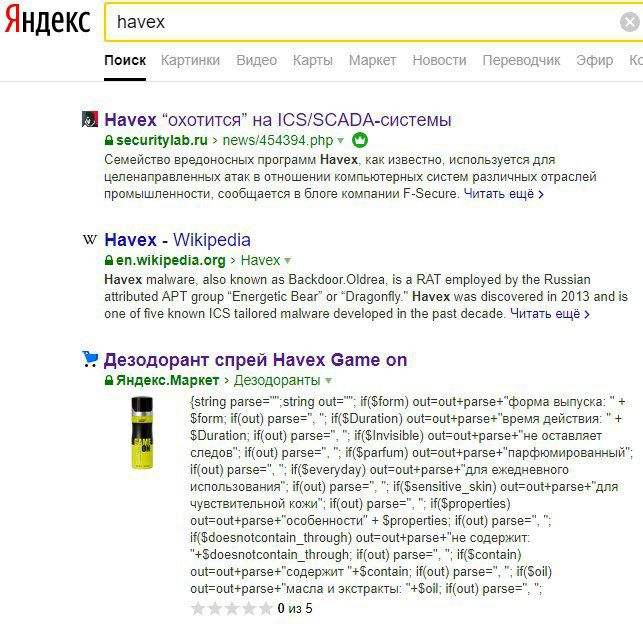Click the securitylab.ru result favicon

pos(90,119)
